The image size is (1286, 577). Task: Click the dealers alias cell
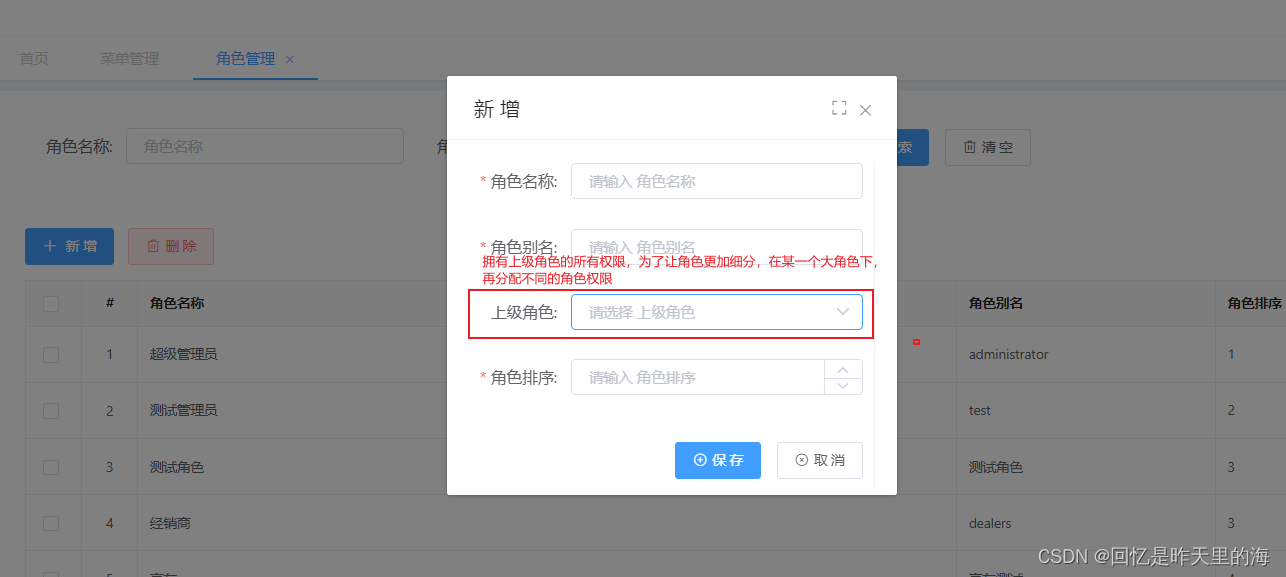coord(990,523)
